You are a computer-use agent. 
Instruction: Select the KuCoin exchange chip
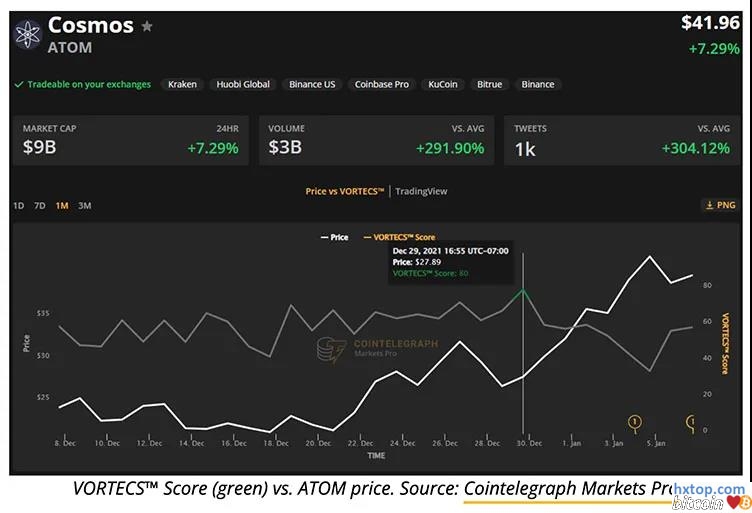[441, 84]
